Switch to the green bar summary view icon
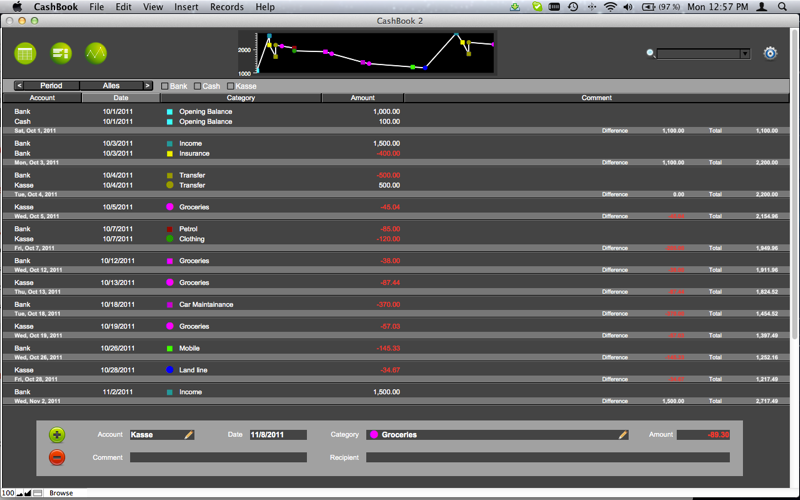The height and width of the screenshot is (500, 800). pyautogui.click(x=61, y=53)
